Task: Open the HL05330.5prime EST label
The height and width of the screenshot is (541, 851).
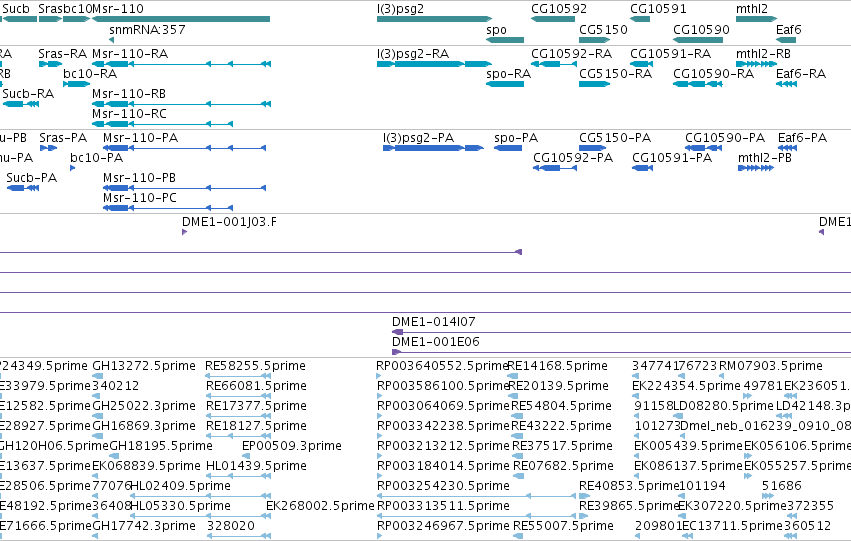Action: (181, 506)
